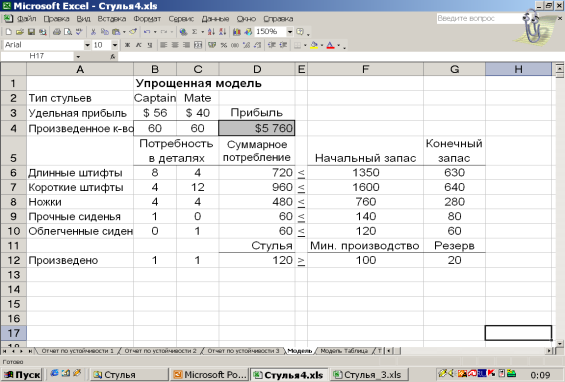Image resolution: width=565 pixels, height=382 pixels.
Task: Click the Введите вопрос help field
Action: coord(479,18)
